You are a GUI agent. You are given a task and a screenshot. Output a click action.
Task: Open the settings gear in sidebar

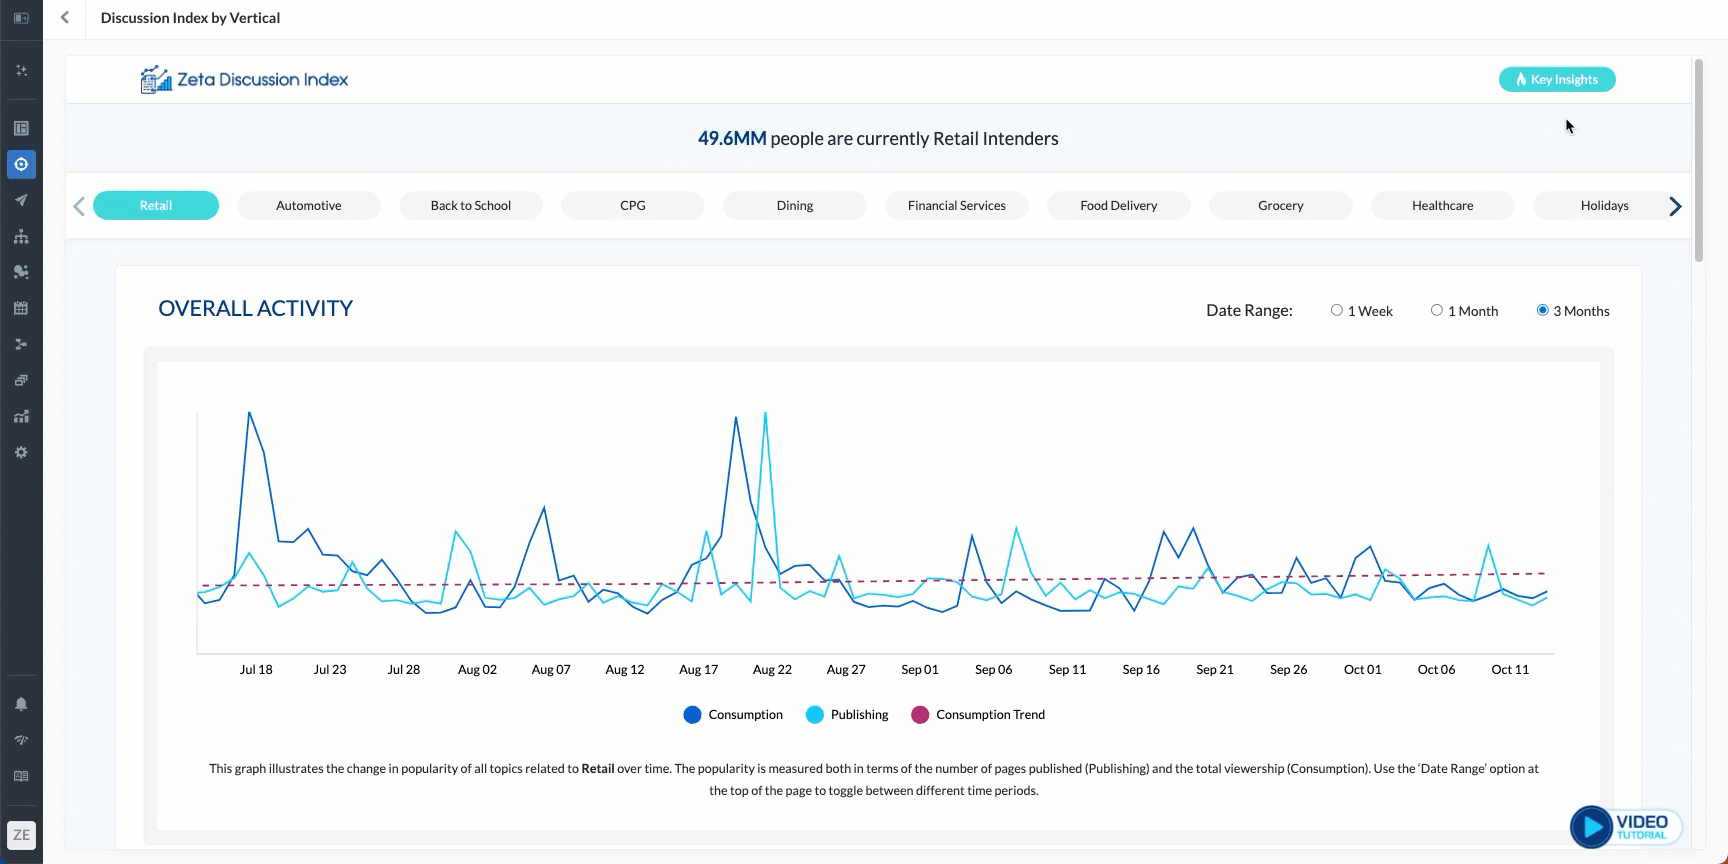[21, 452]
